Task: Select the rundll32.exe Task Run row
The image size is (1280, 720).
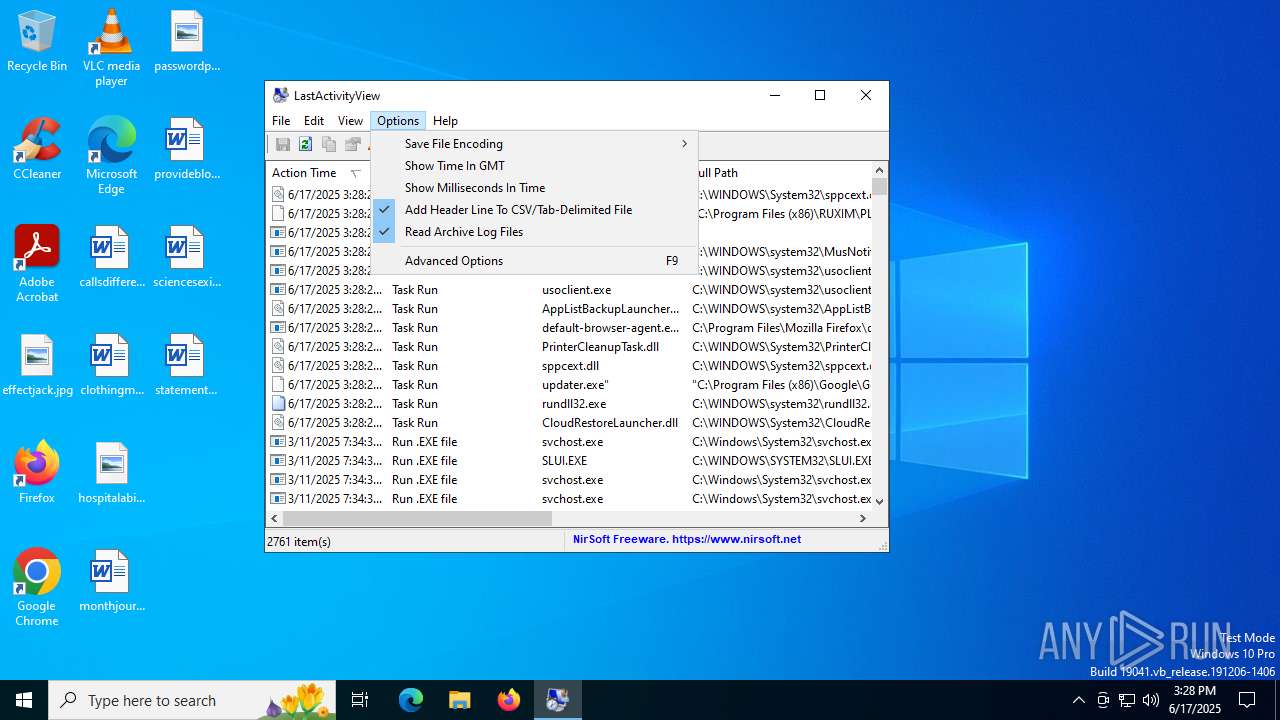Action: [x=569, y=404]
